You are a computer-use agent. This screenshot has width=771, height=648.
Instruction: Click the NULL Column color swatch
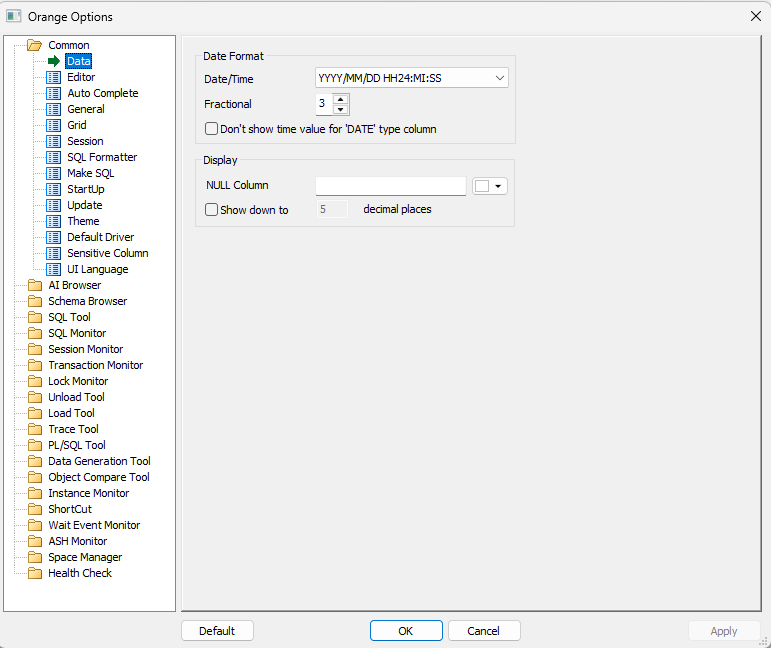482,186
